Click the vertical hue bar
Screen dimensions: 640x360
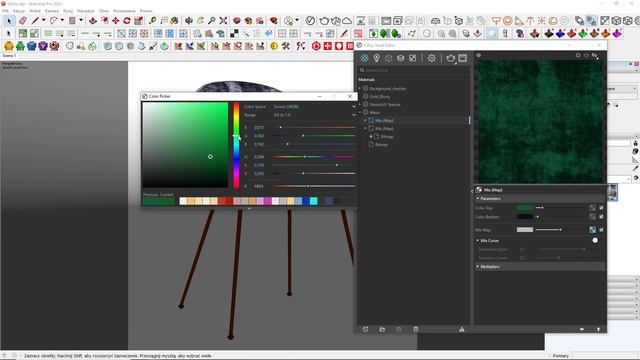(x=236, y=145)
